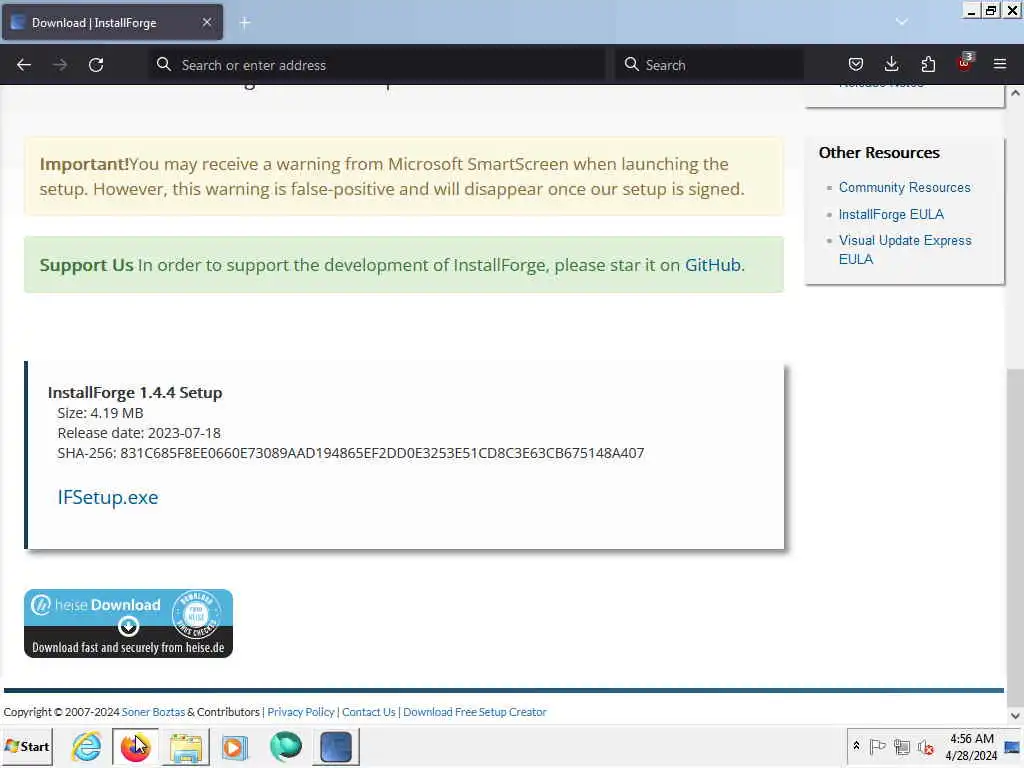Open Community Resources link
1024x768 pixels.
pos(904,187)
